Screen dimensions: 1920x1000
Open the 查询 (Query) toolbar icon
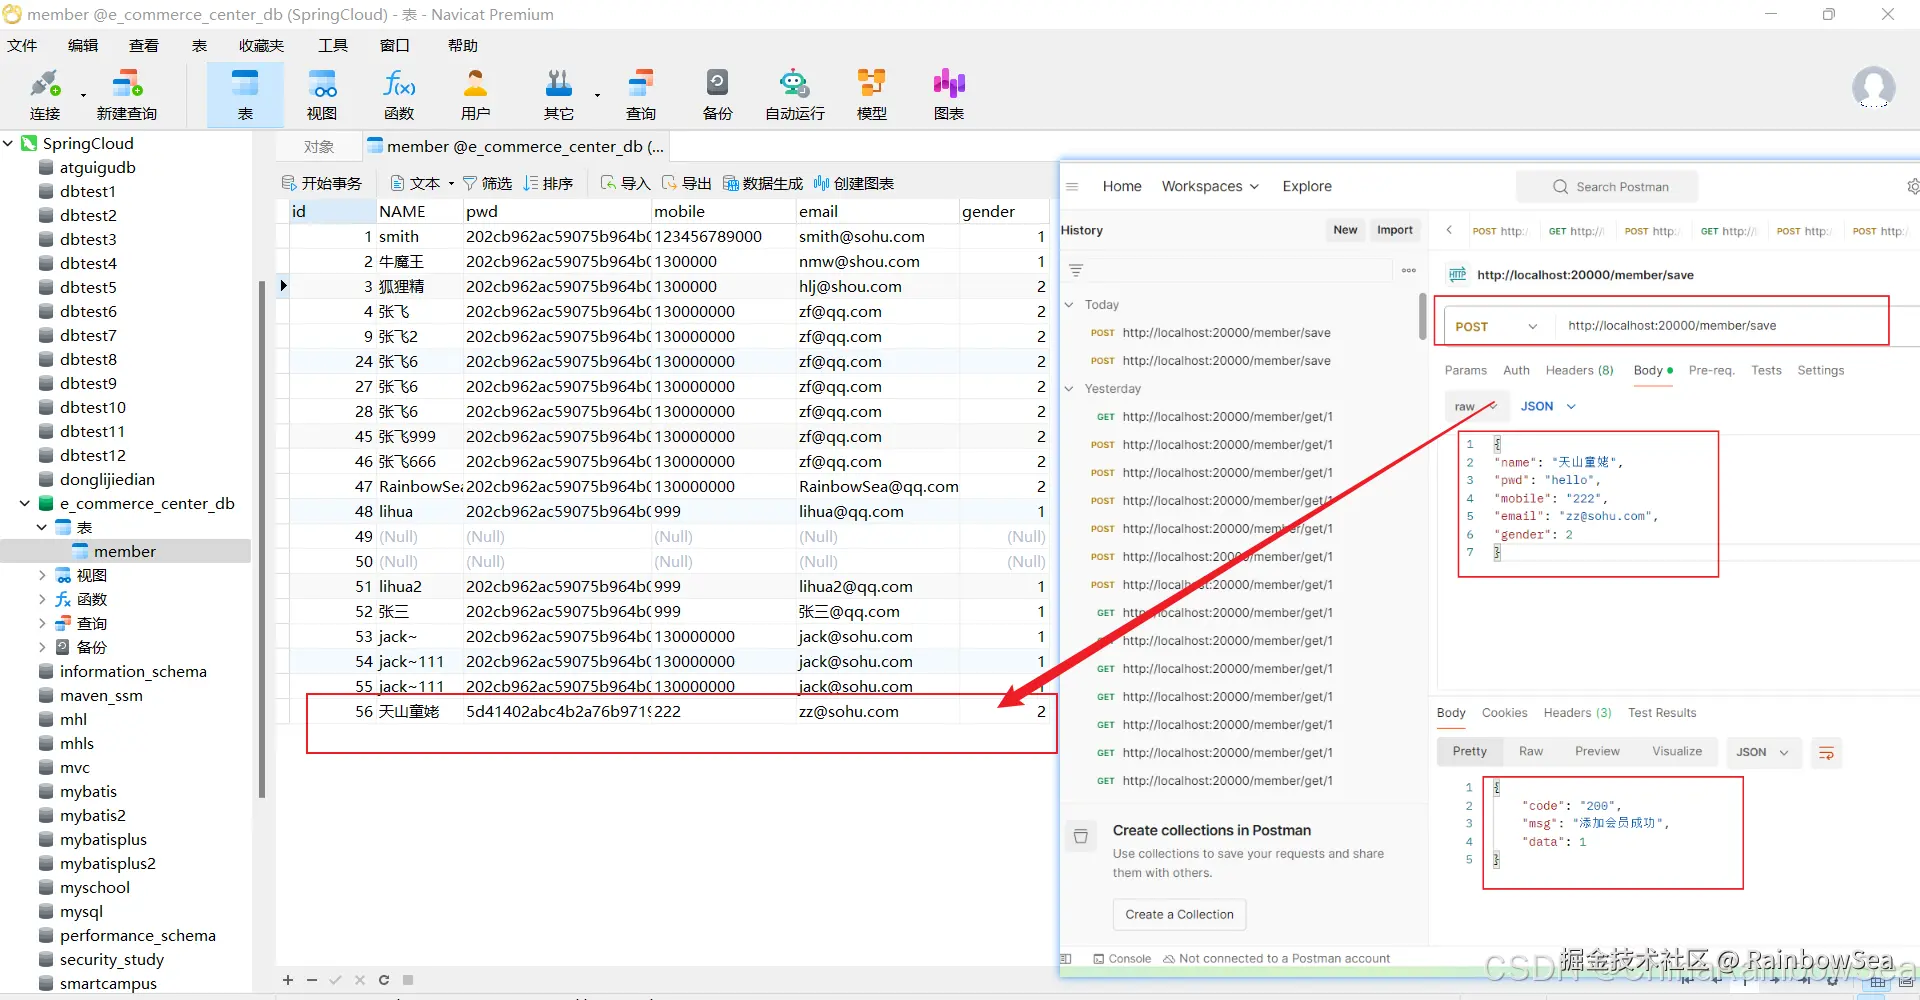(641, 94)
